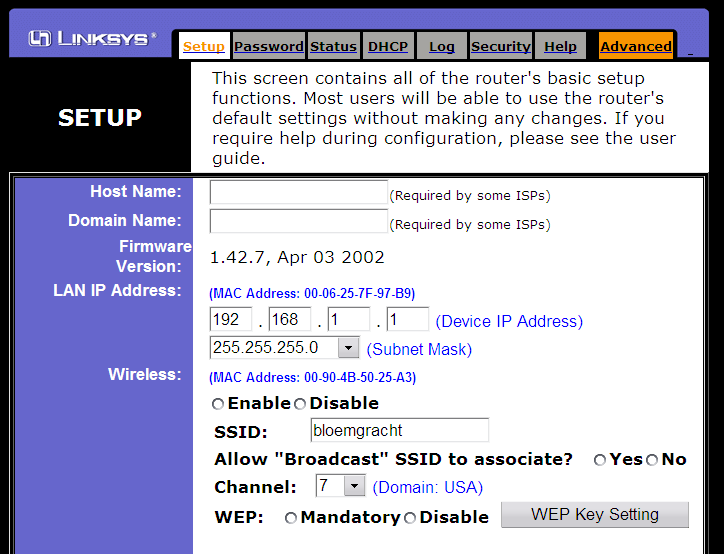Go to the DHCP tab
This screenshot has width=724, height=554.
point(388,46)
